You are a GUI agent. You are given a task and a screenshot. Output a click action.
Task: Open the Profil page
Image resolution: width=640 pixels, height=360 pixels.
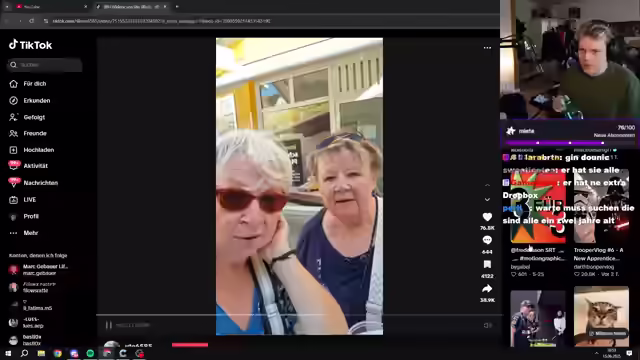[31, 216]
